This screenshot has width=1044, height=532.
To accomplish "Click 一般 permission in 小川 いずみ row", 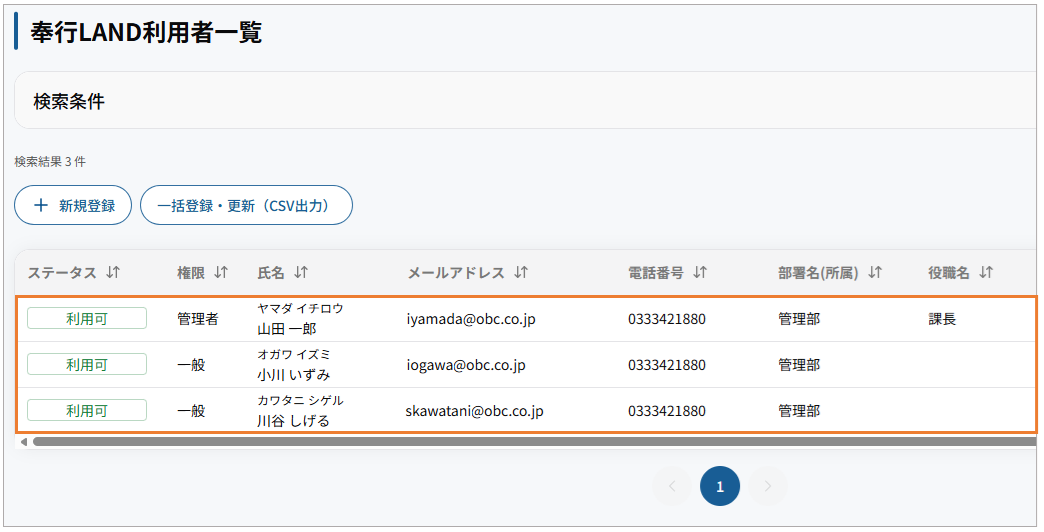I will (x=191, y=365).
